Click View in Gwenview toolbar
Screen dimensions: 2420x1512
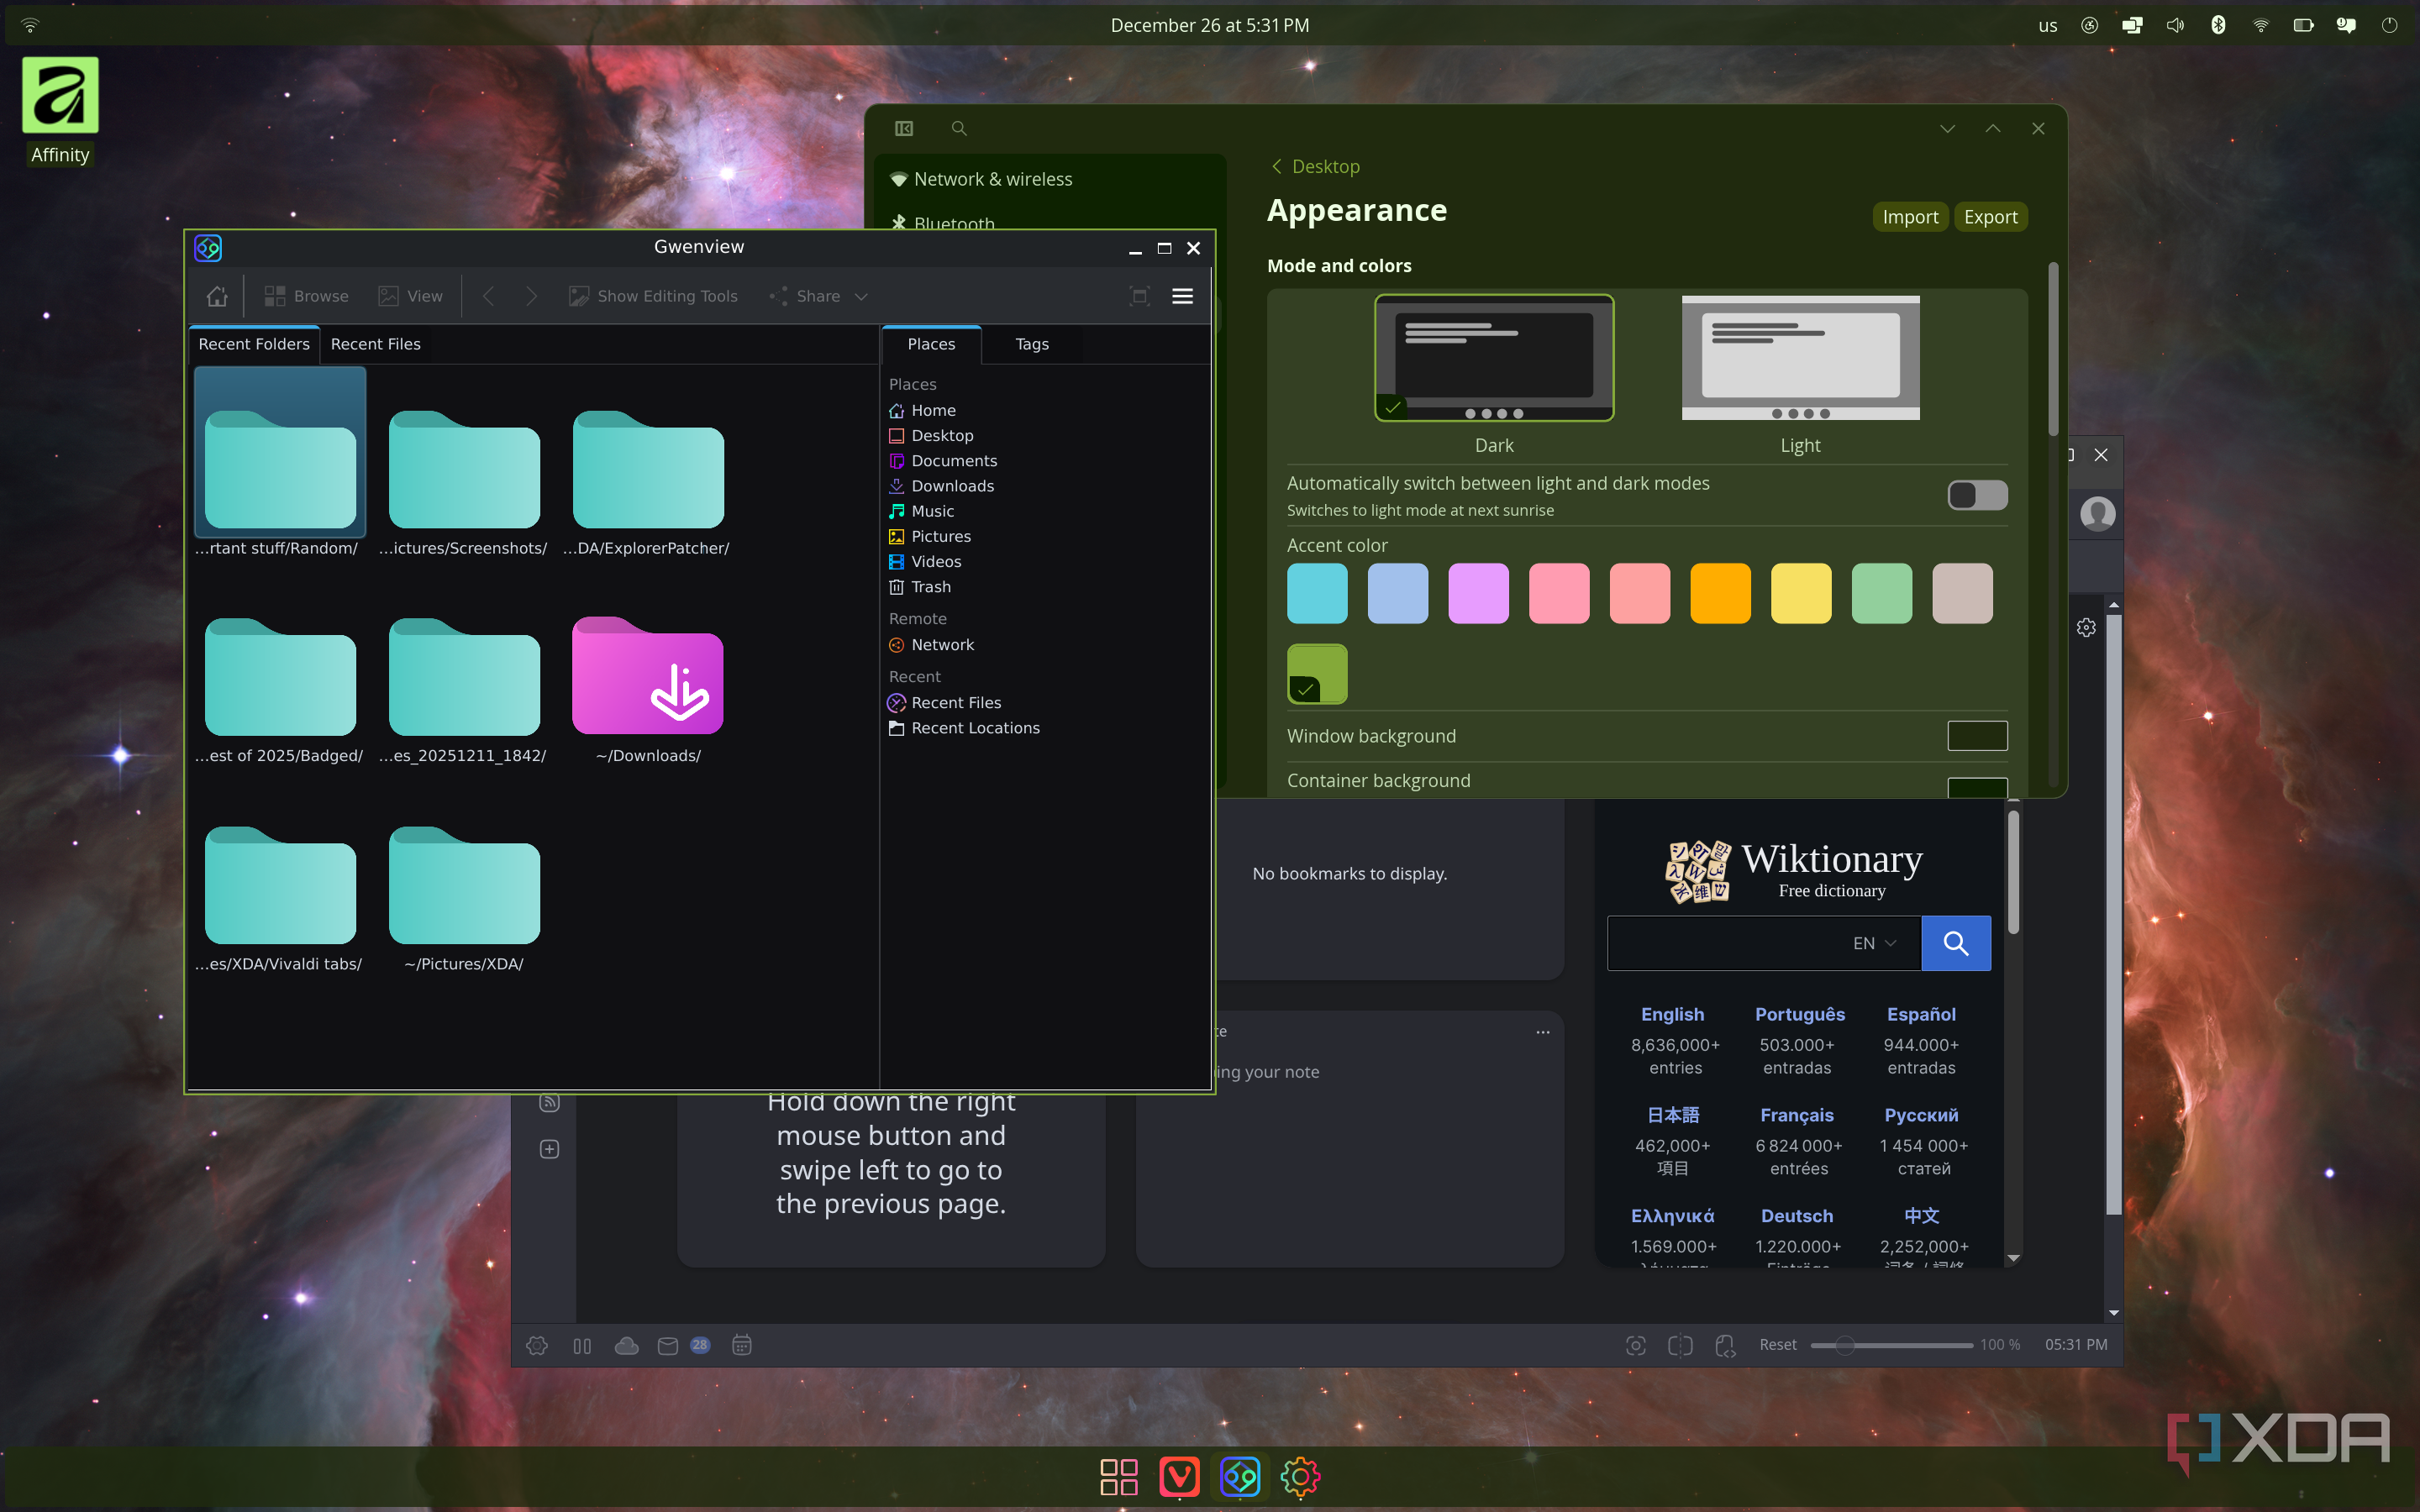410,296
